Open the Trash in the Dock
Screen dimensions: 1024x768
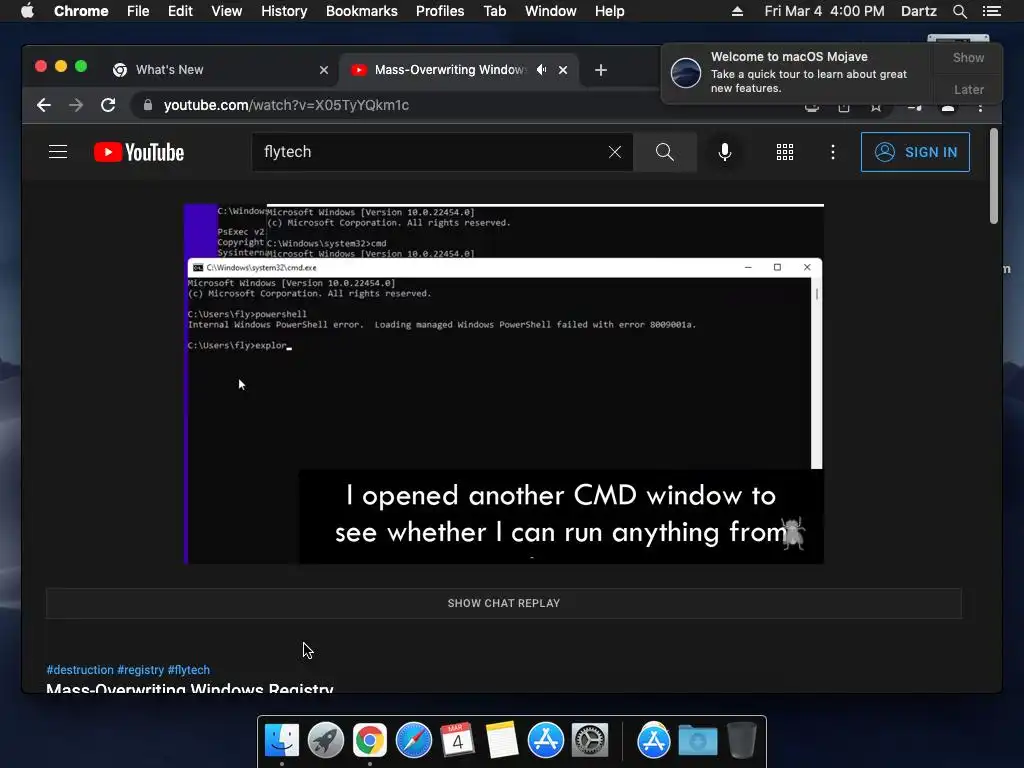point(742,740)
